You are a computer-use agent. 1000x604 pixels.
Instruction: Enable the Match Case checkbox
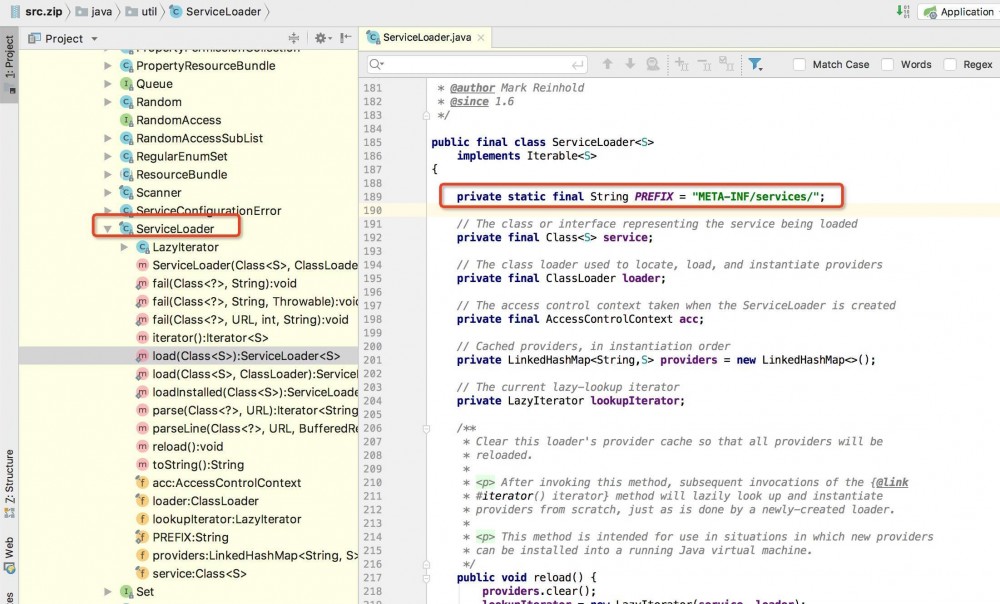pos(799,64)
